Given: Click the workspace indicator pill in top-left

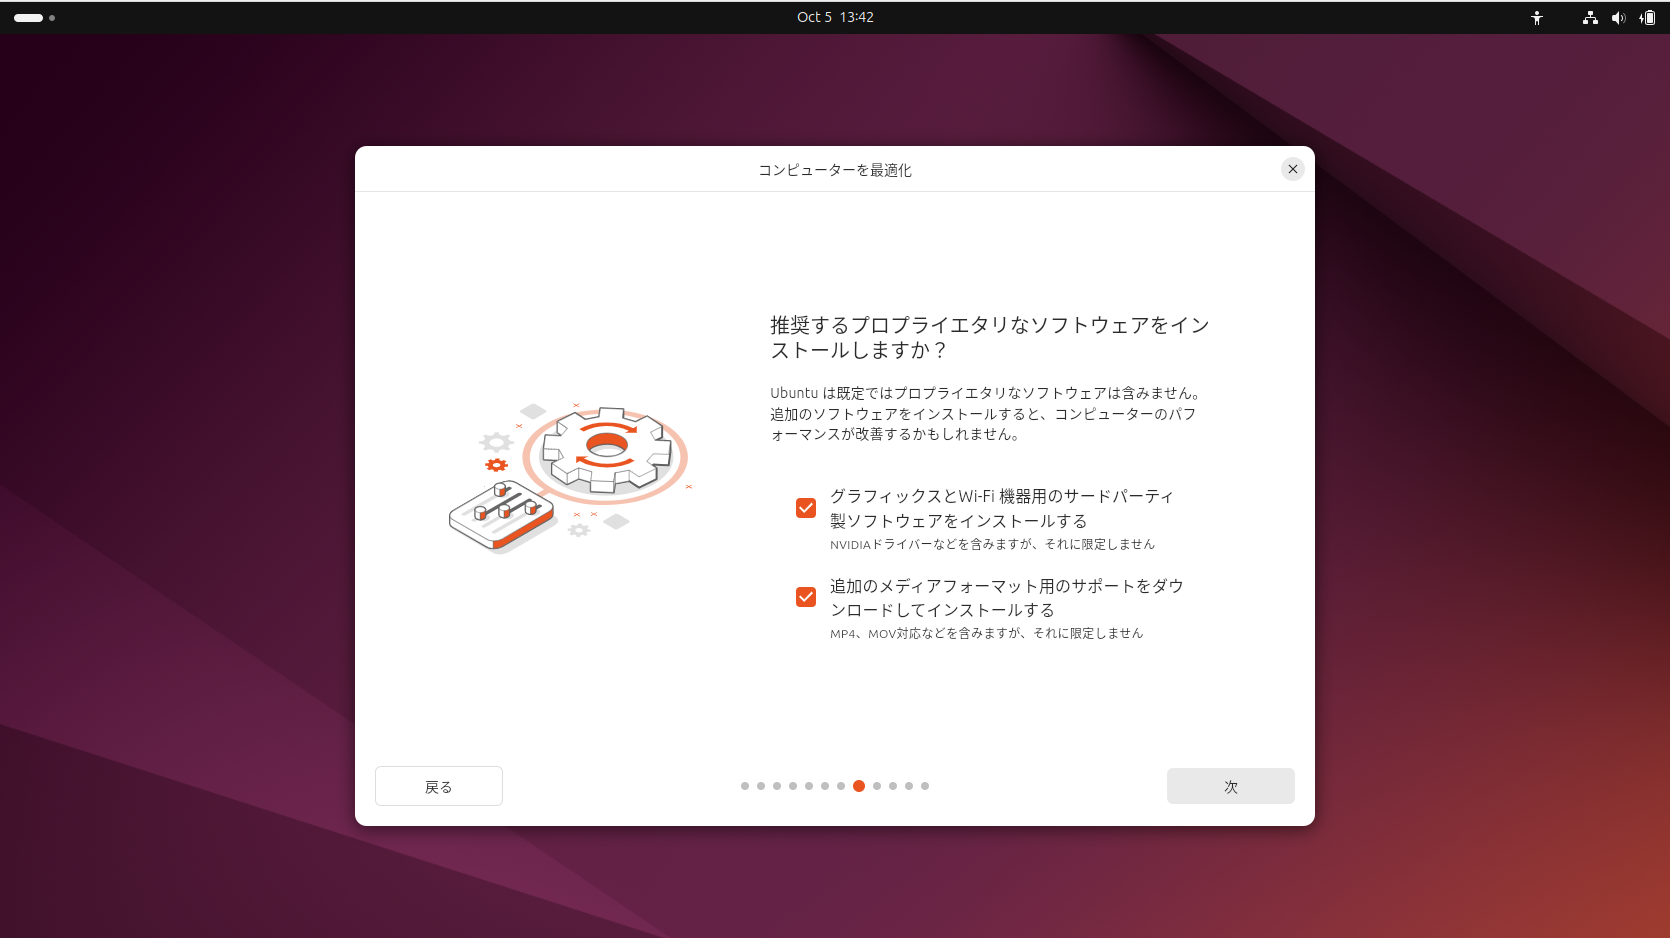Looking at the screenshot, I should (29, 17).
